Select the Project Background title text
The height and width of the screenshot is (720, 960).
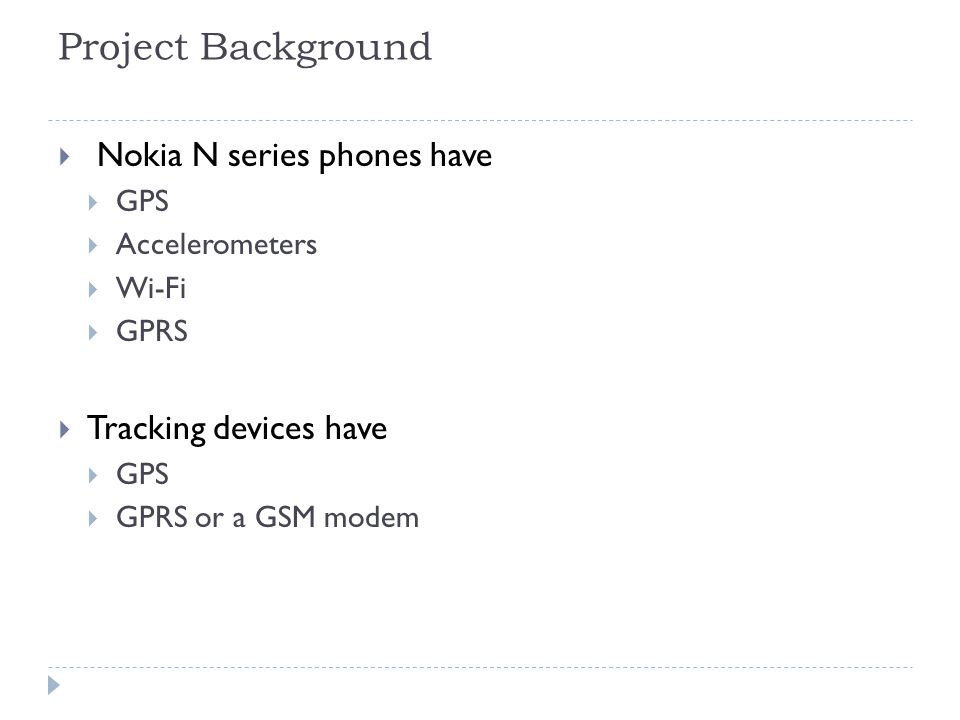point(245,48)
